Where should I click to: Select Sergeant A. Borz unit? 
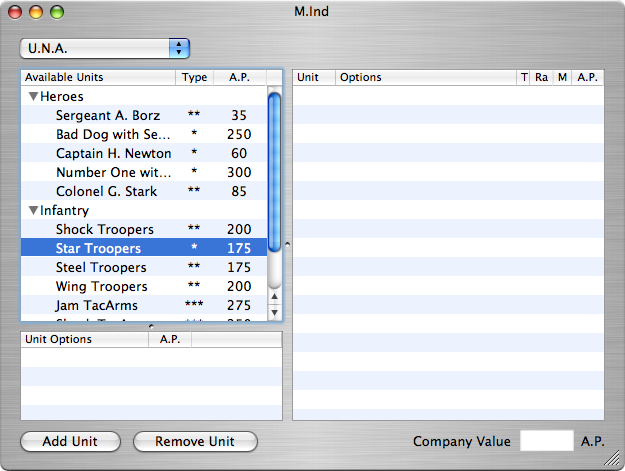[x=107, y=116]
